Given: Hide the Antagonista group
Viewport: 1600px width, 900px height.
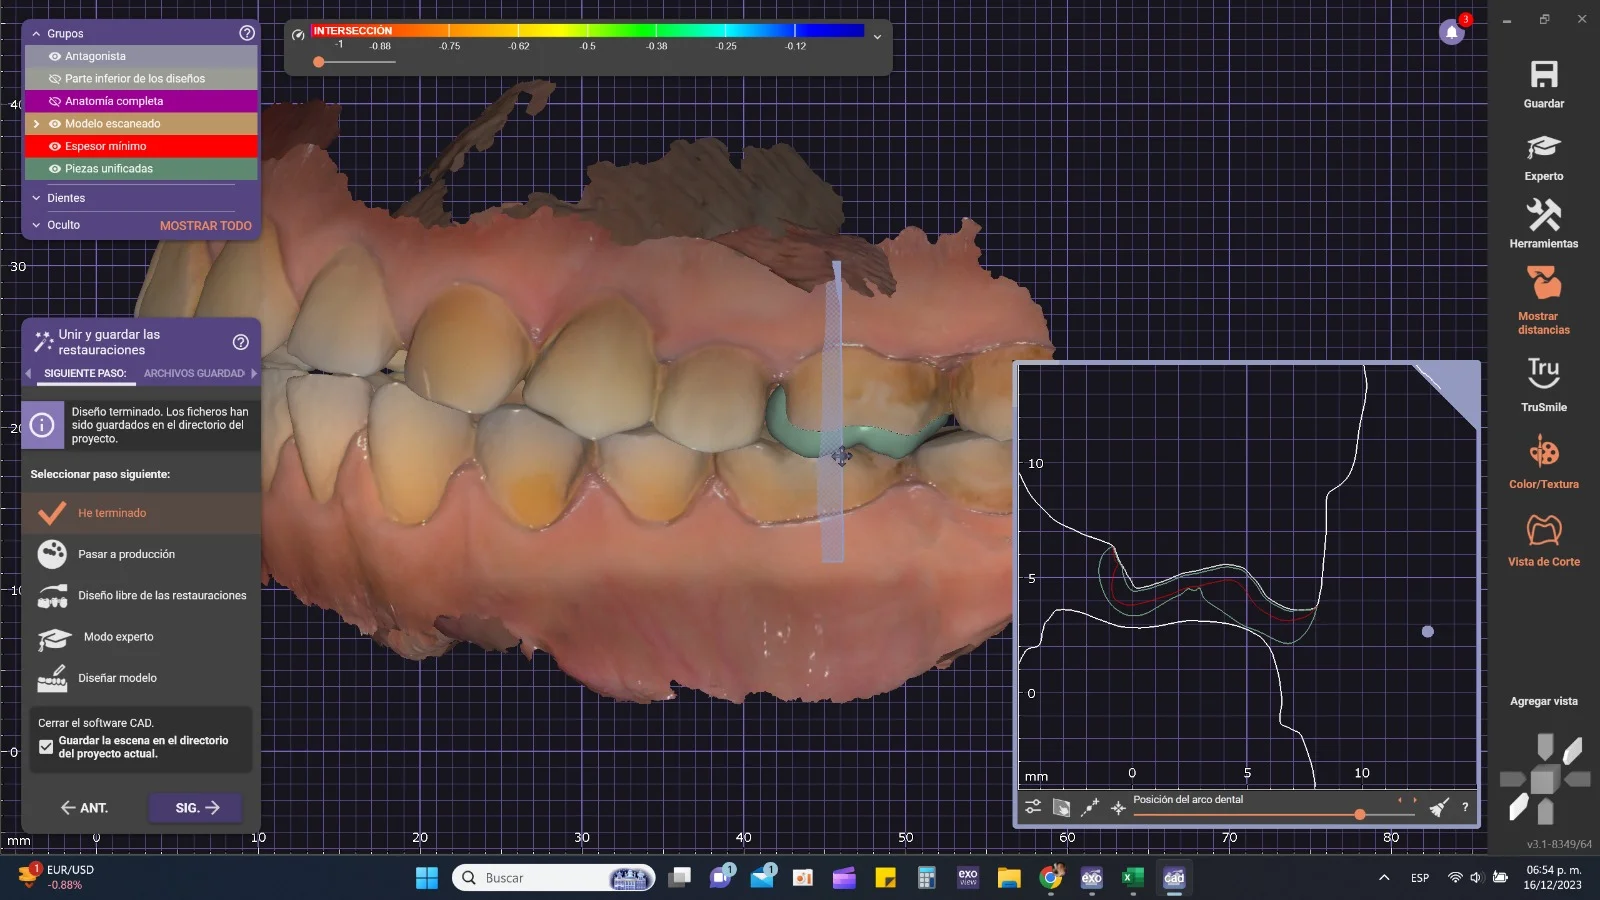Looking at the screenshot, I should point(55,57).
